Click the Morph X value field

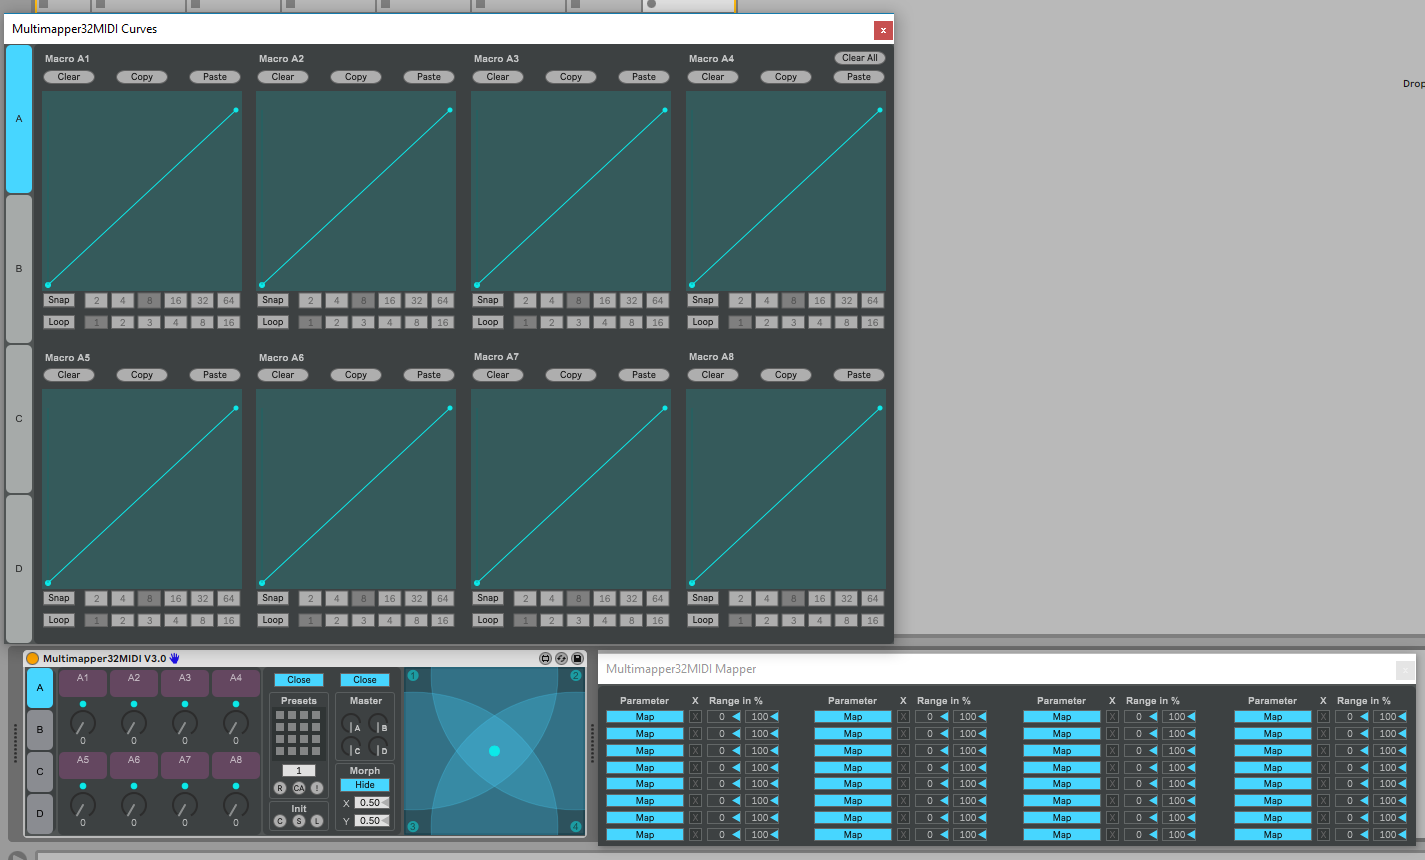coord(369,803)
